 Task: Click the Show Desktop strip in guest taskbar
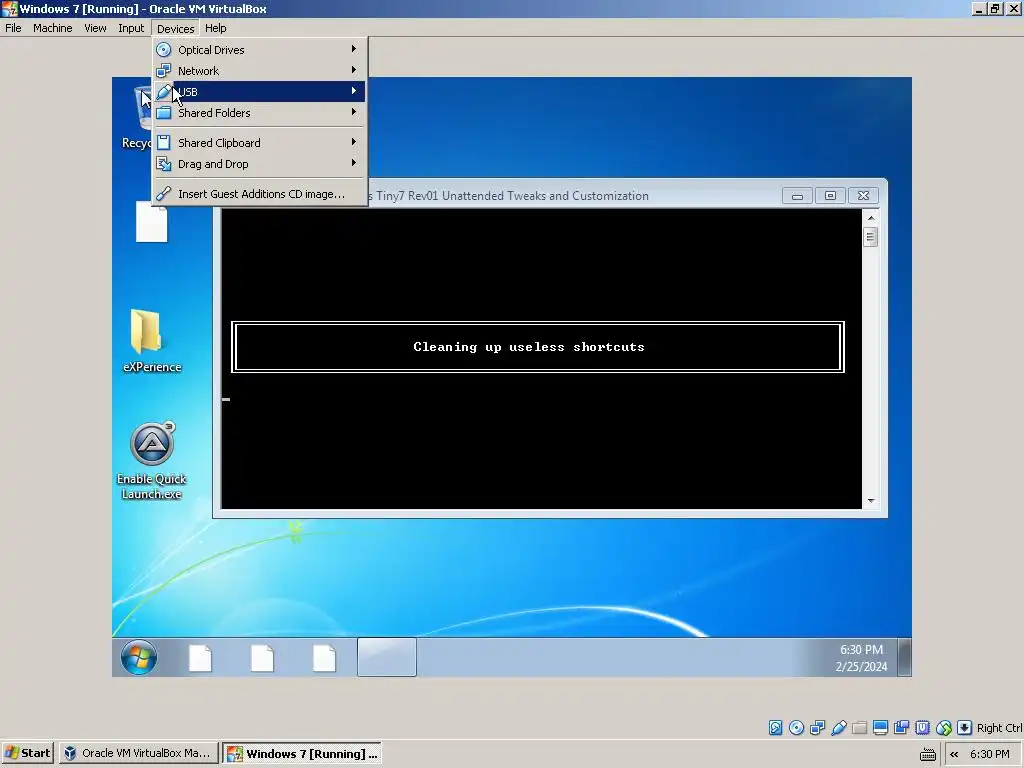coord(904,657)
